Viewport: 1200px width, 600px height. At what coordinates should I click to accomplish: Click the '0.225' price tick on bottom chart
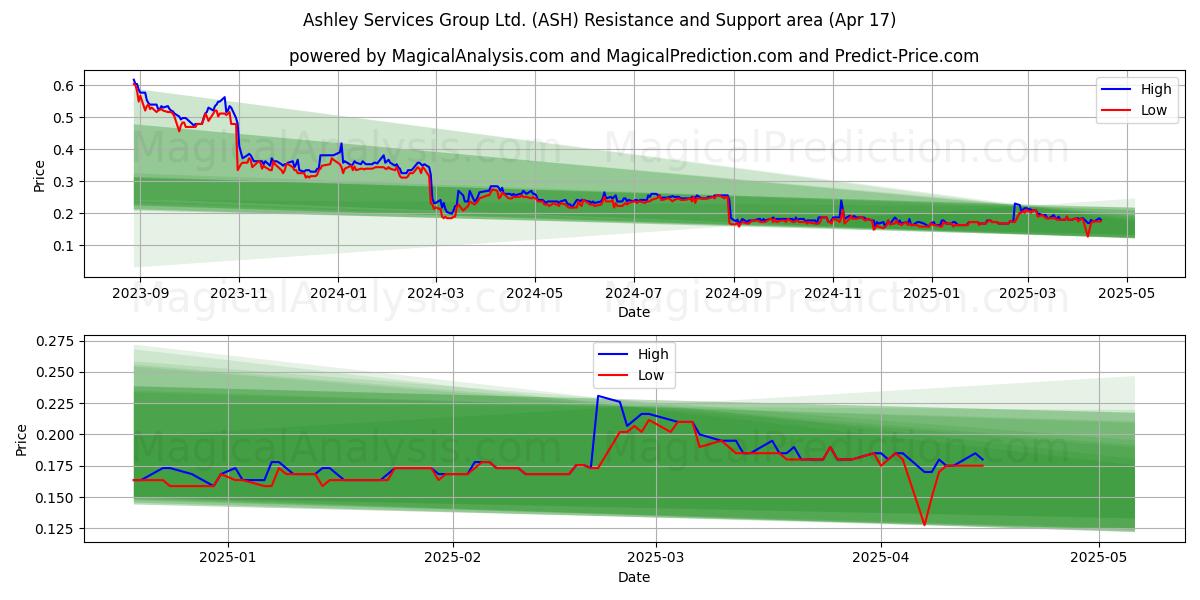55,404
